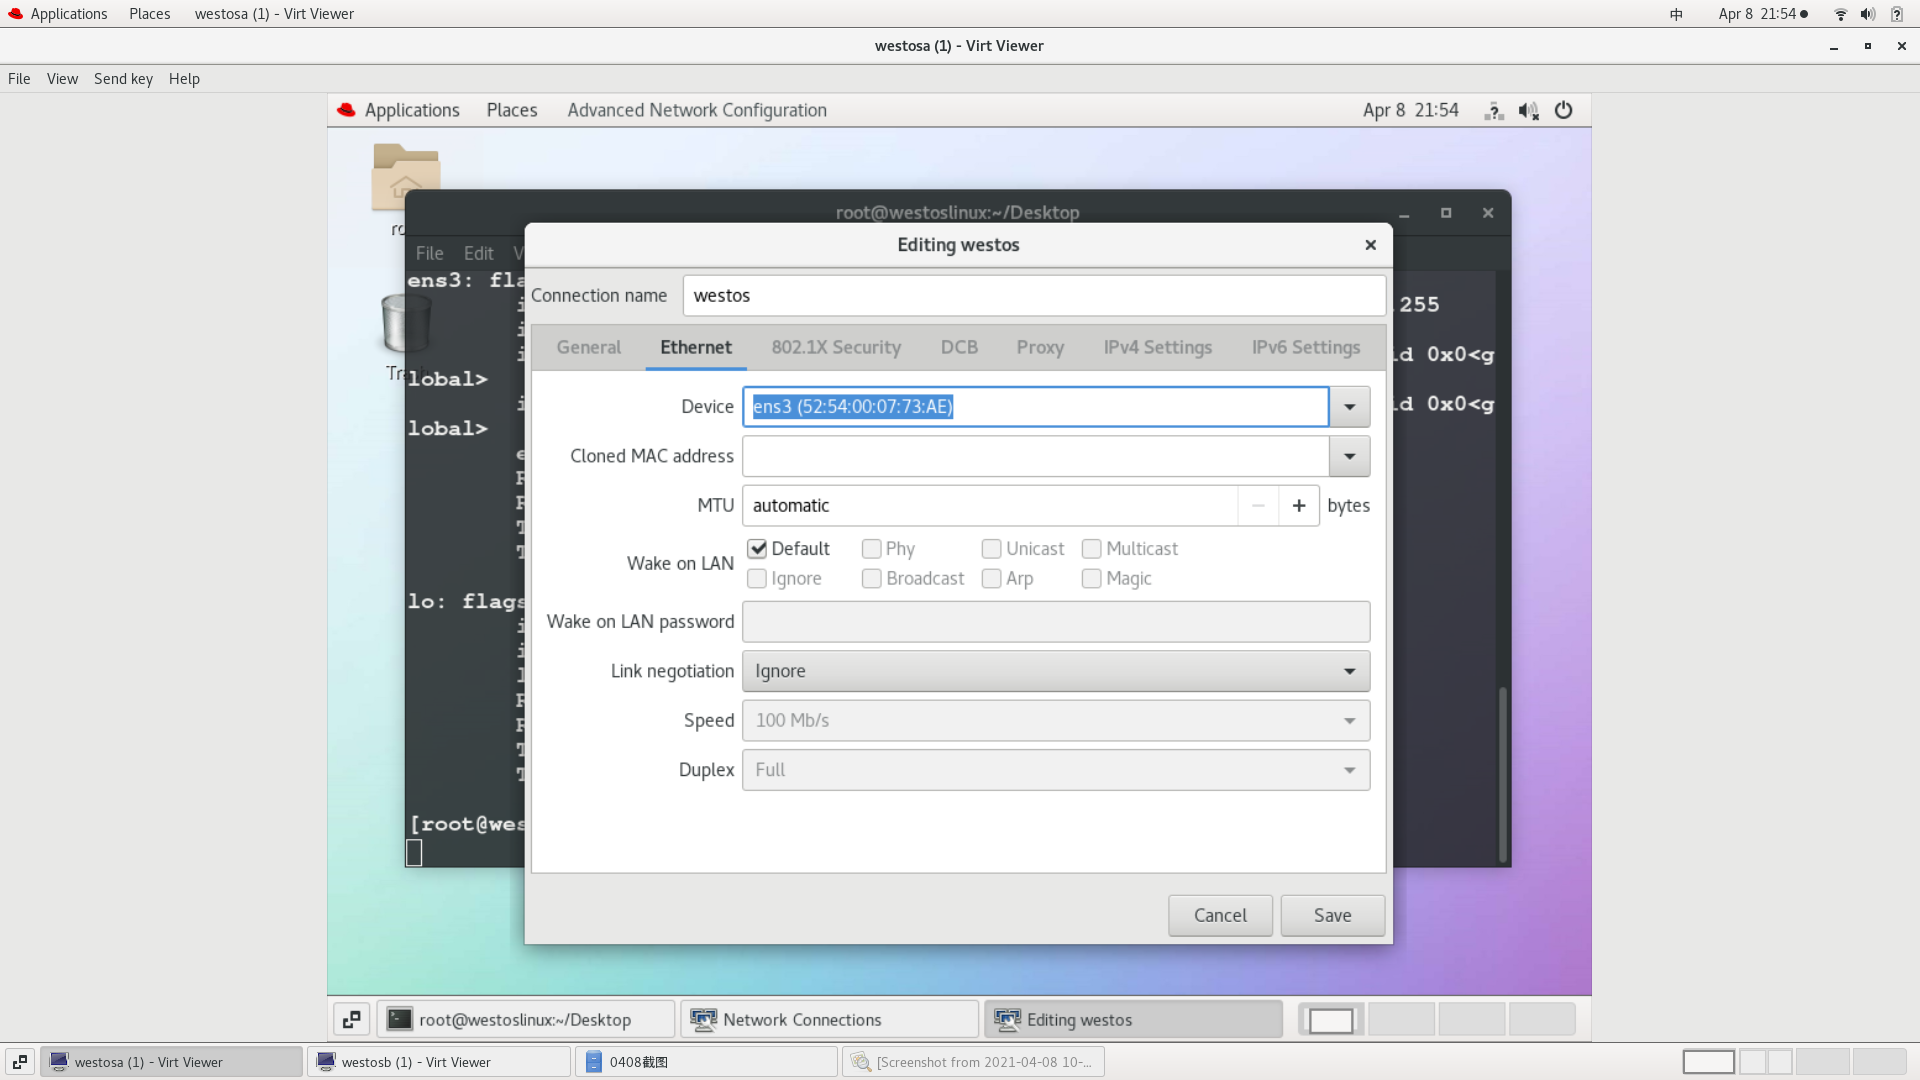Open the Duplex dropdown

[1056, 770]
